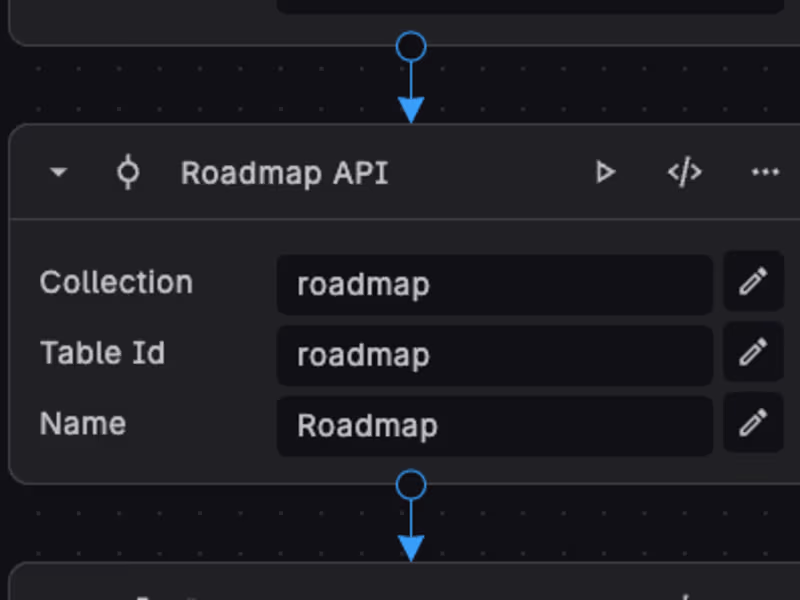Click the Table Id label
This screenshot has width=800, height=600.
102,353
